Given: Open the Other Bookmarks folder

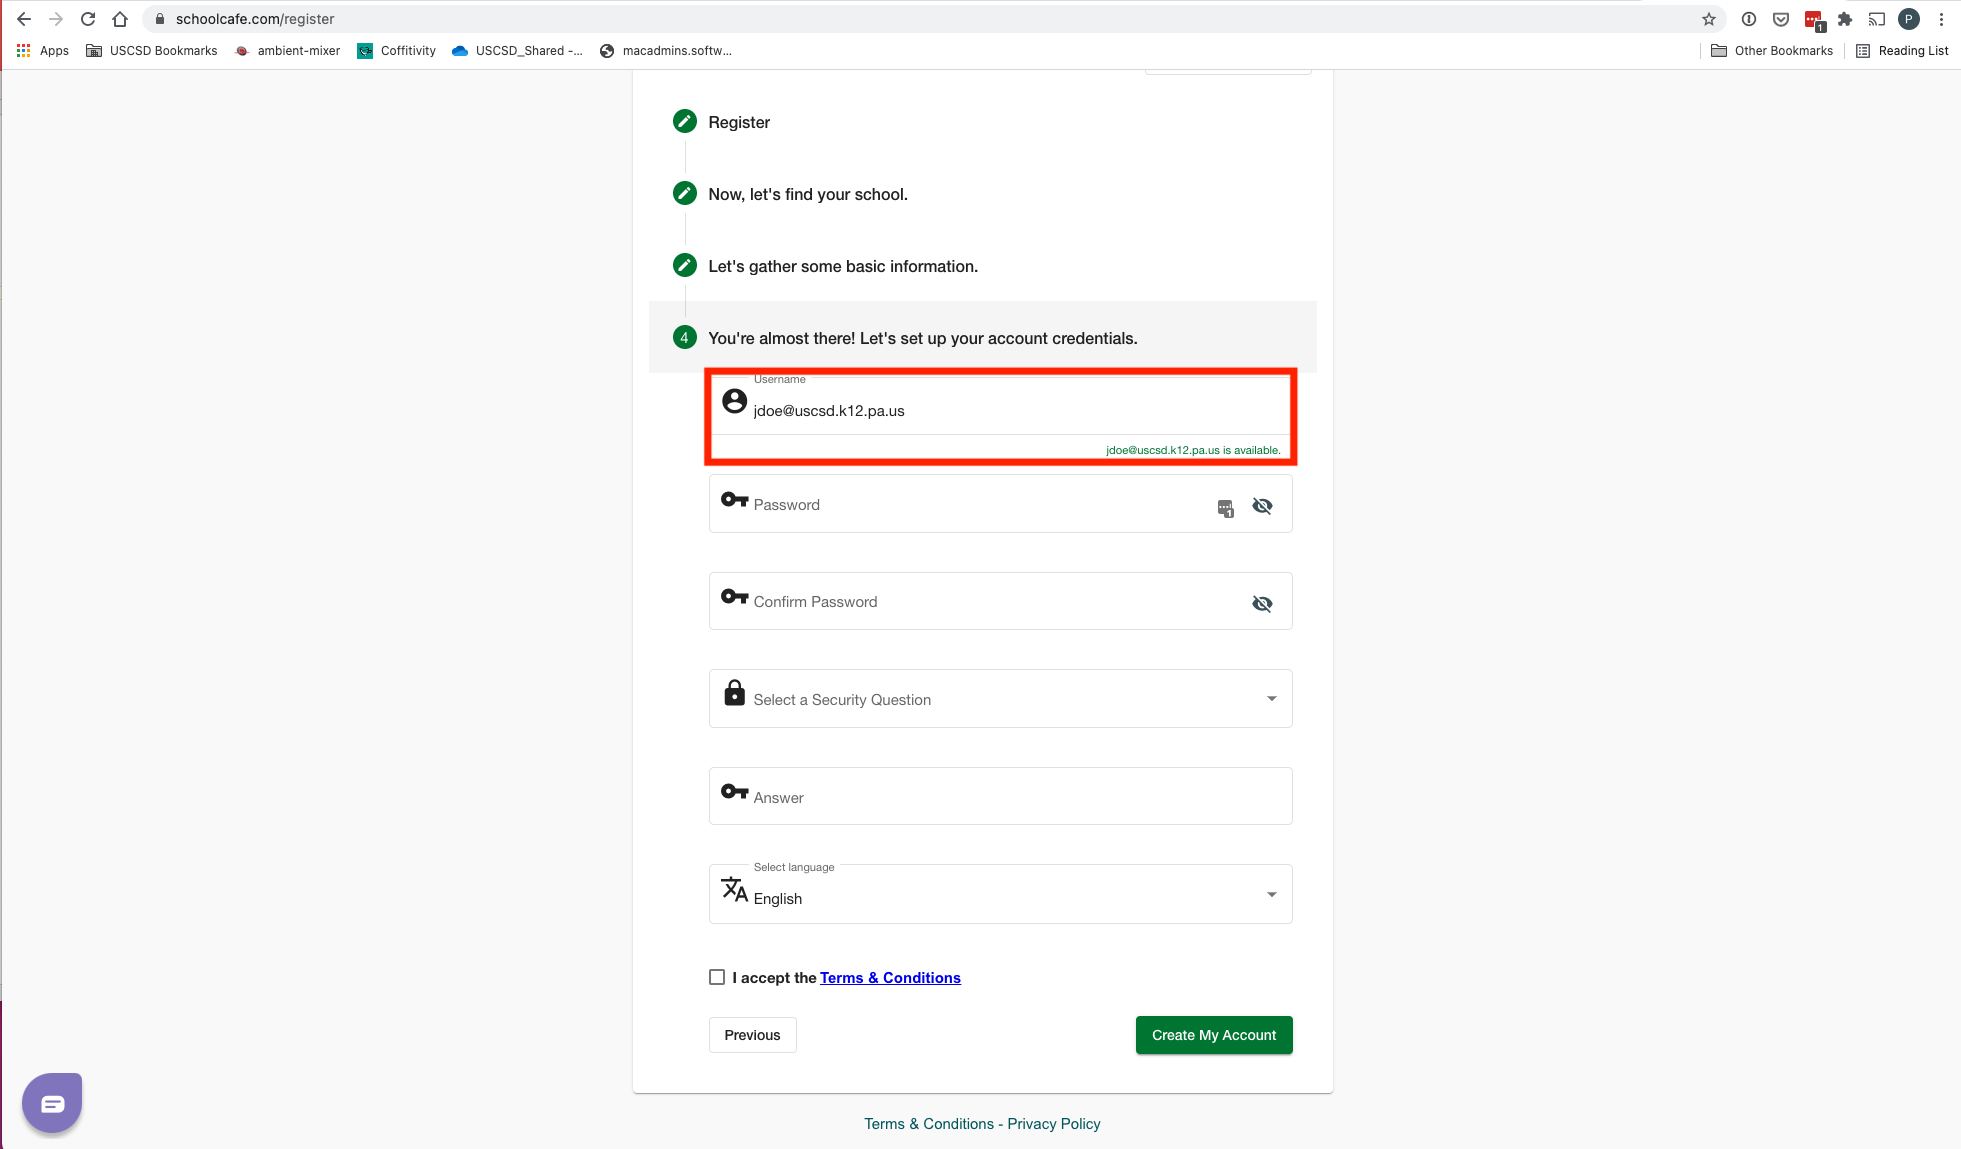Looking at the screenshot, I should 1772,51.
